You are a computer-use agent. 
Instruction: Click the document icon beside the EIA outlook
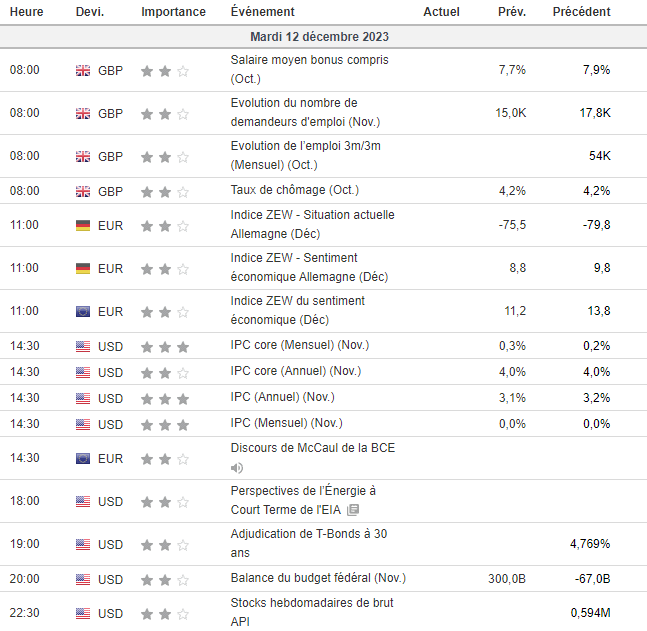pyautogui.click(x=353, y=510)
